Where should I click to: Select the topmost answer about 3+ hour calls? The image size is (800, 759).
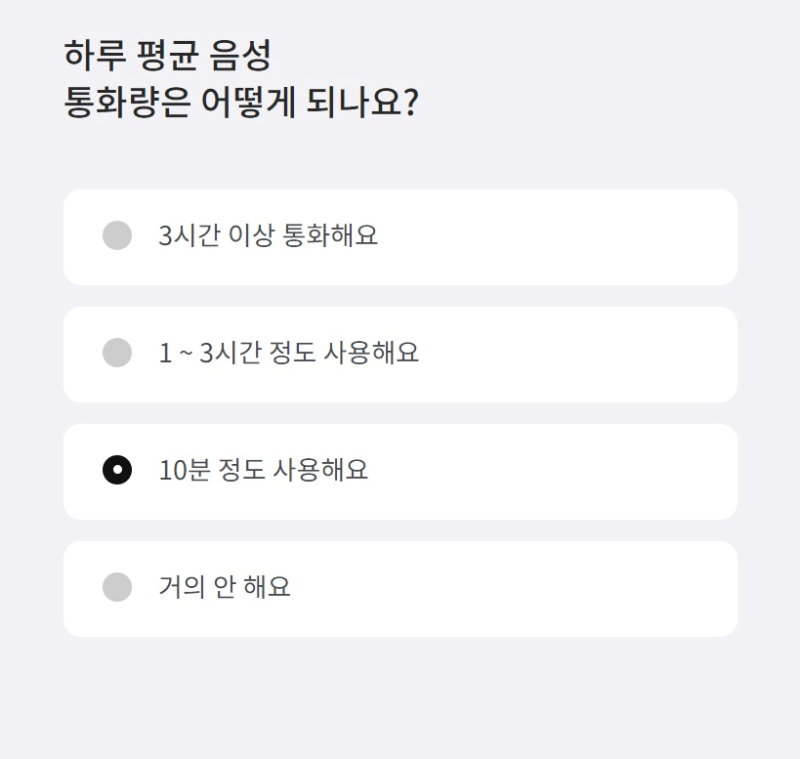point(400,236)
